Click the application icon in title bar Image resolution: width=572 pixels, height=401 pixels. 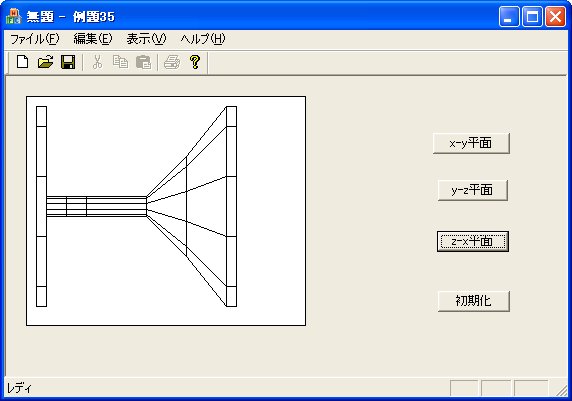(13, 16)
